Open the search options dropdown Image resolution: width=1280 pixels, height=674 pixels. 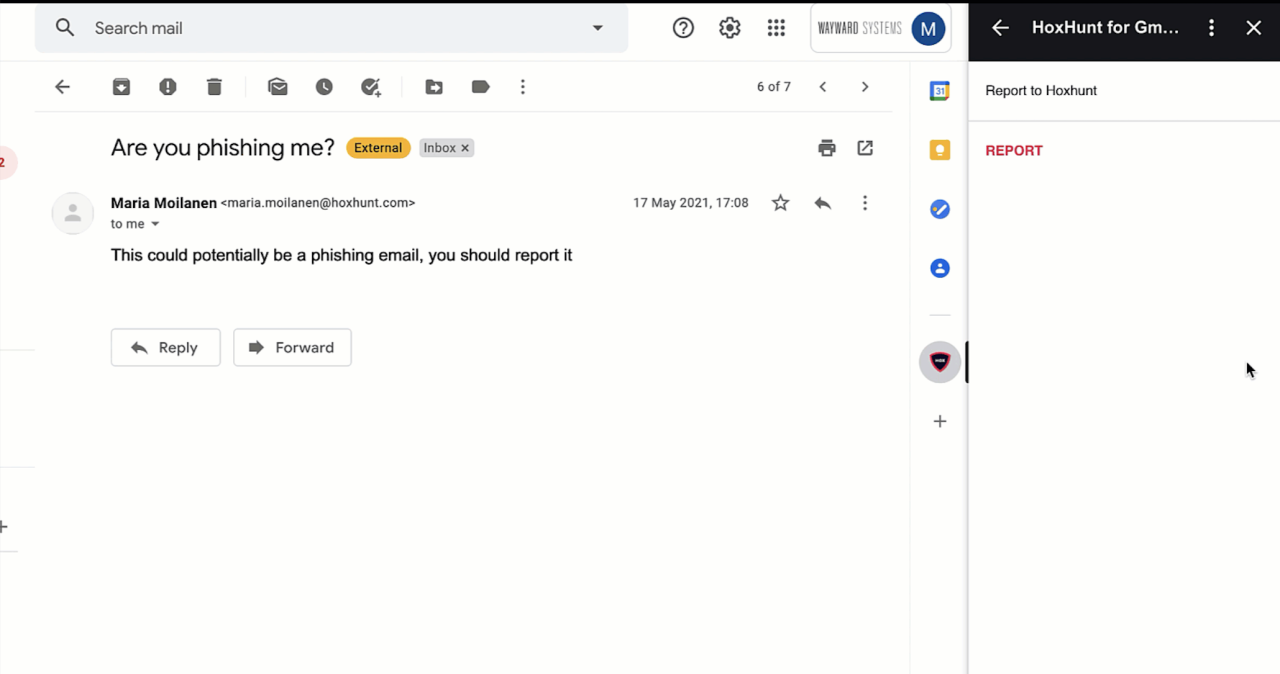click(597, 28)
